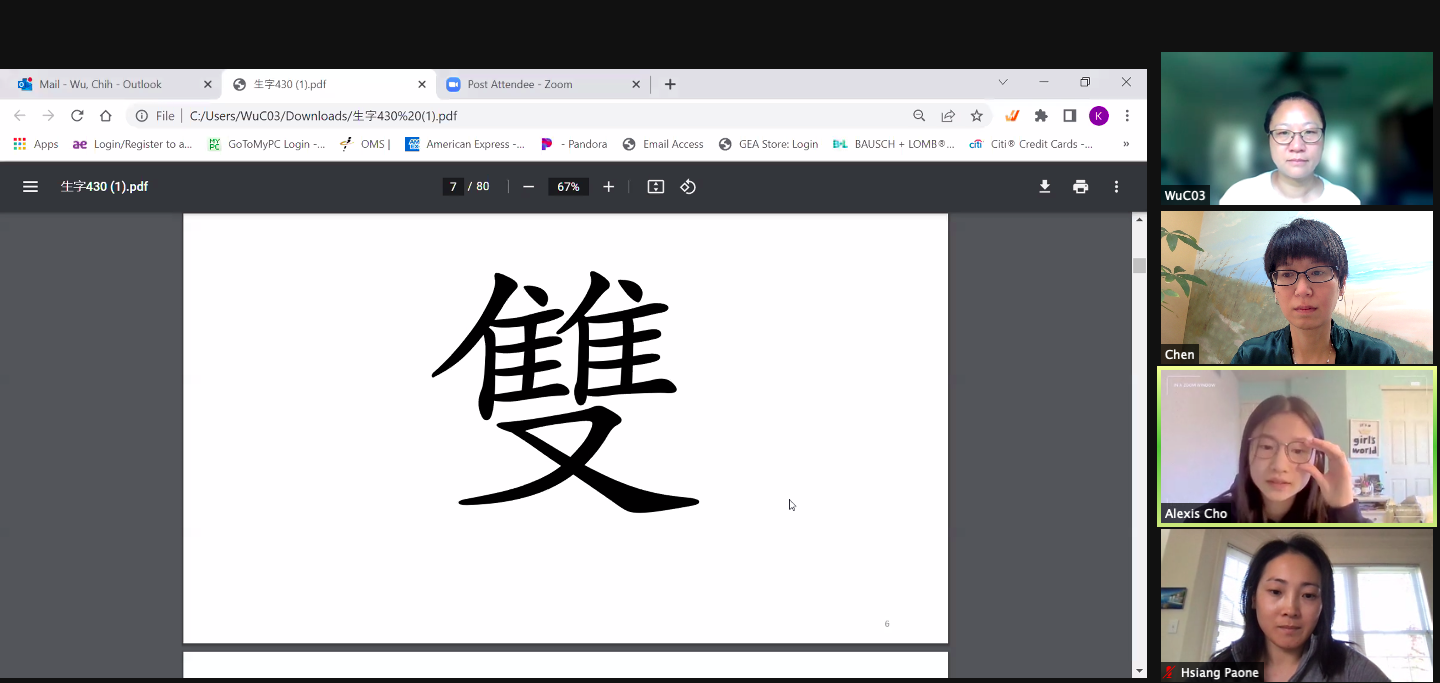Select the fit-to-page icon
The width and height of the screenshot is (1440, 683).
(655, 186)
